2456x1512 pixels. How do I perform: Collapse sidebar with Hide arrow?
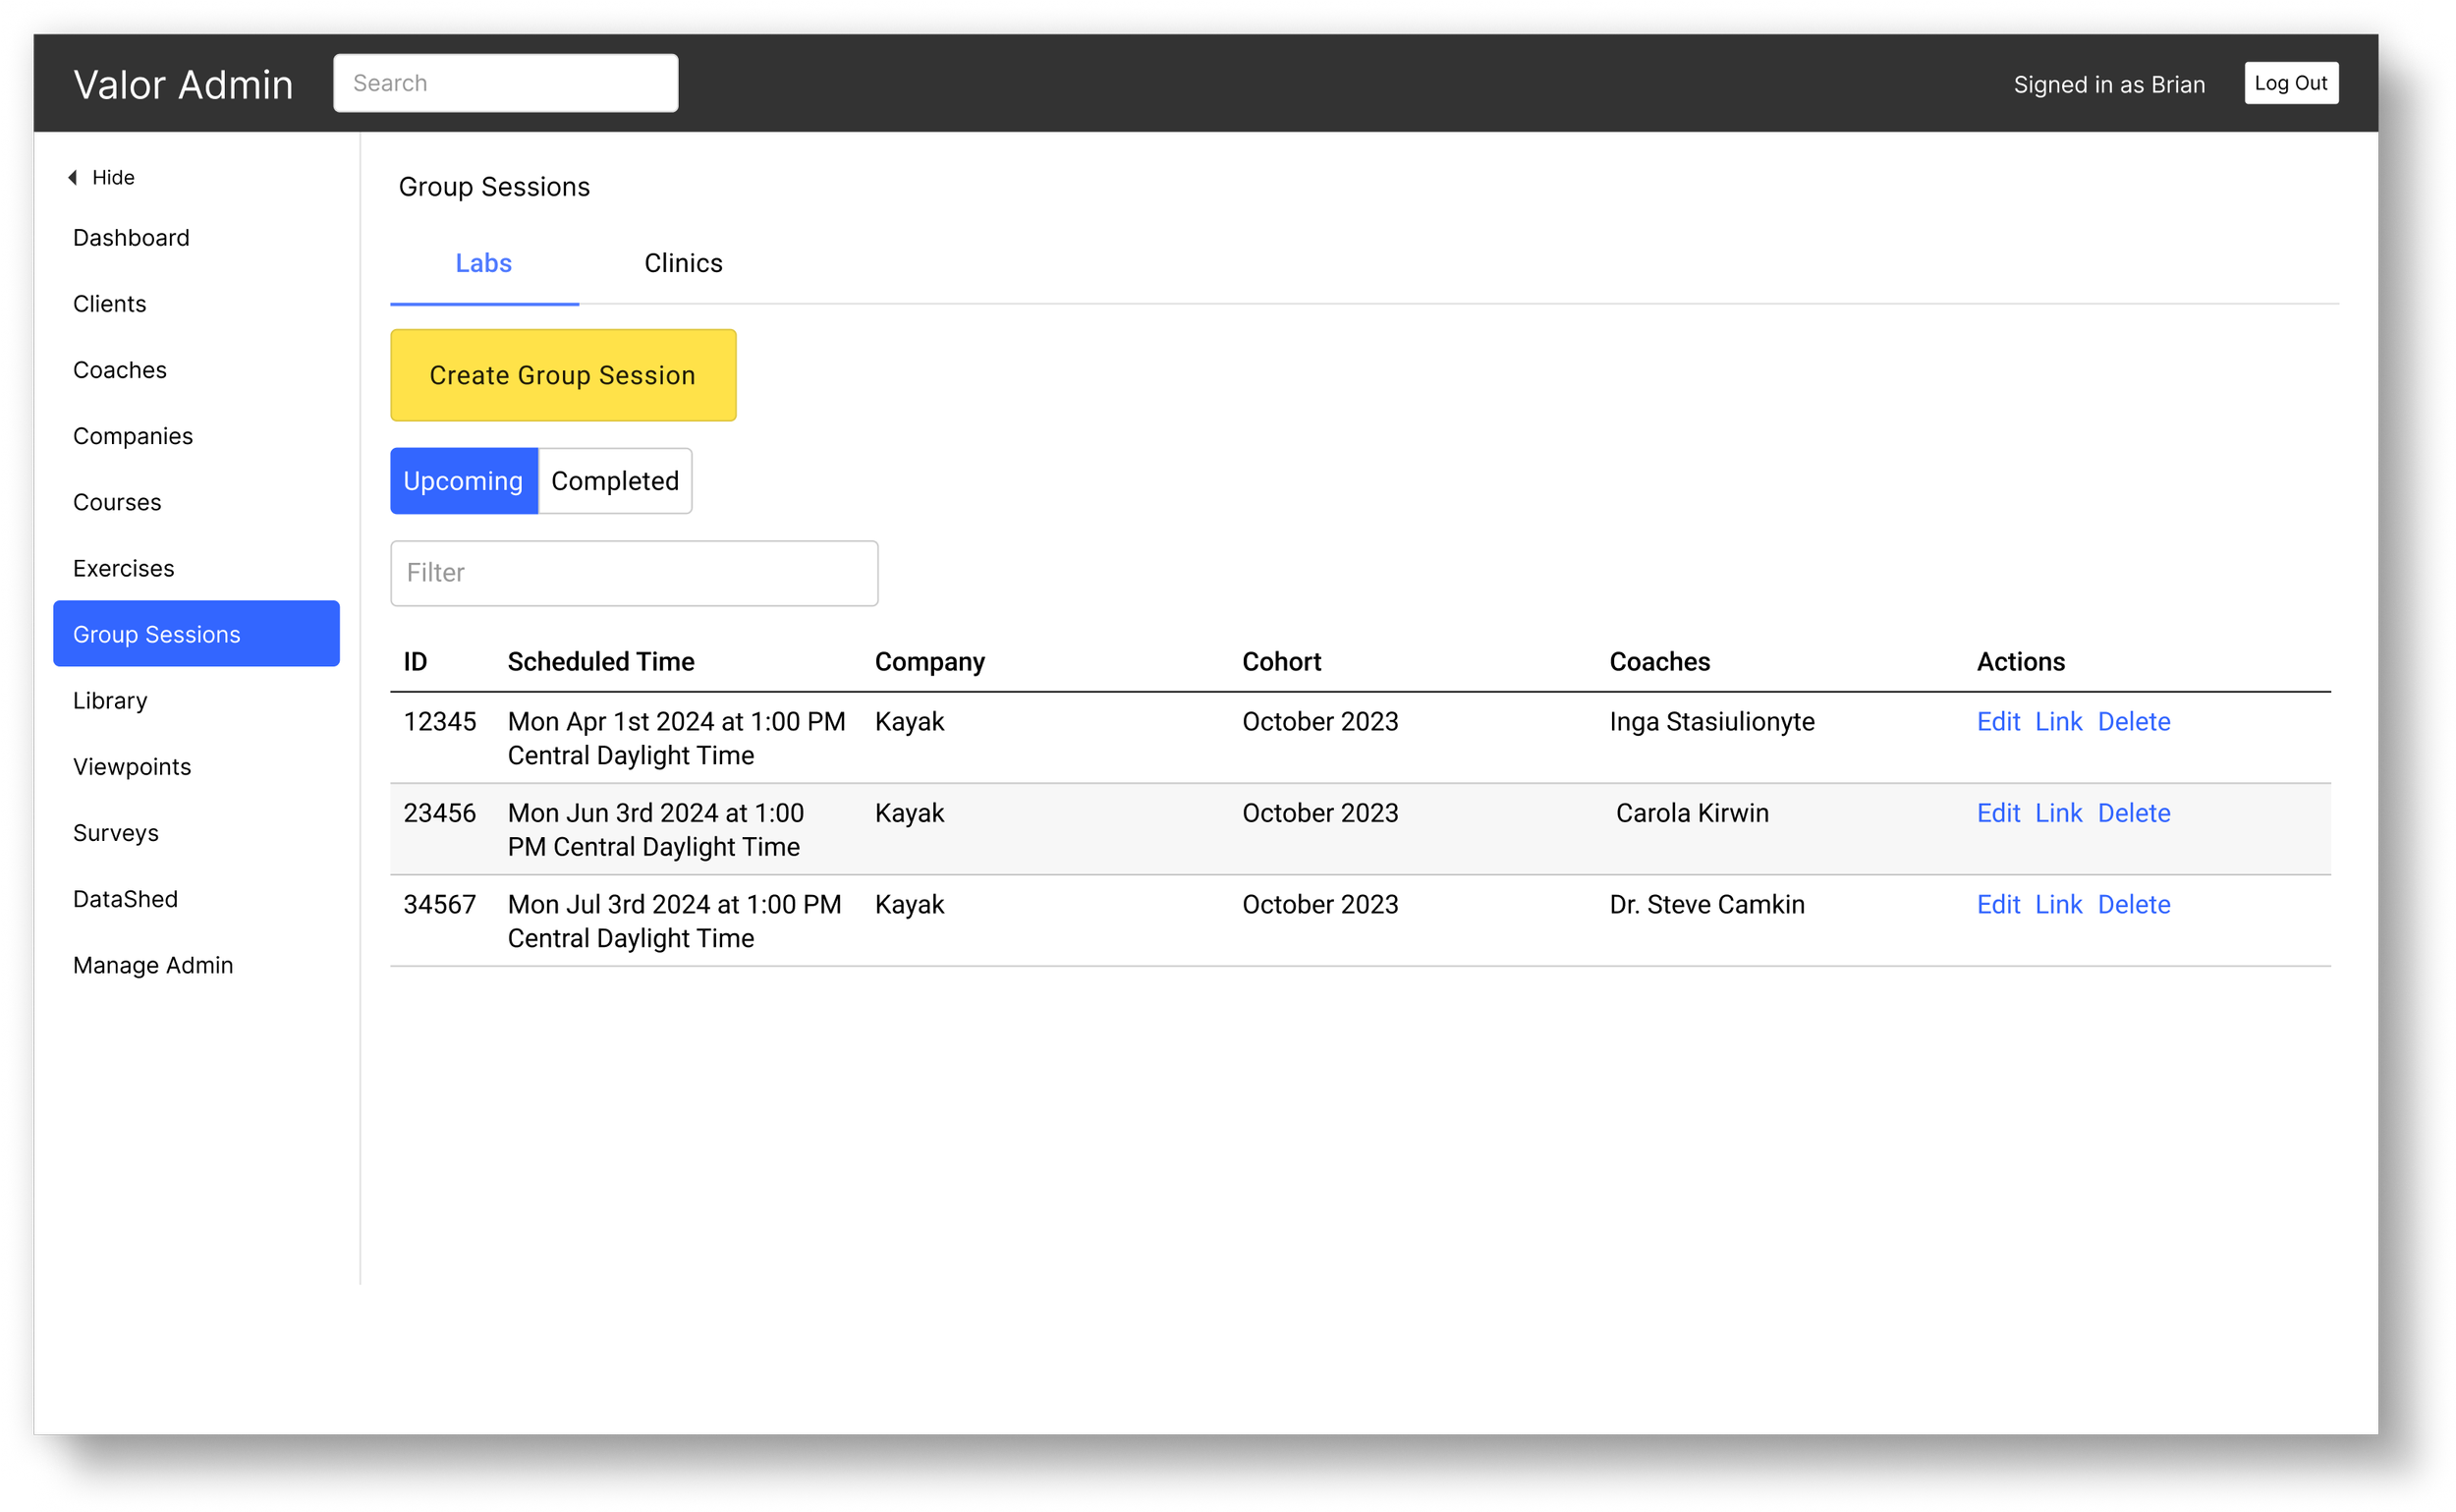pyautogui.click(x=101, y=177)
